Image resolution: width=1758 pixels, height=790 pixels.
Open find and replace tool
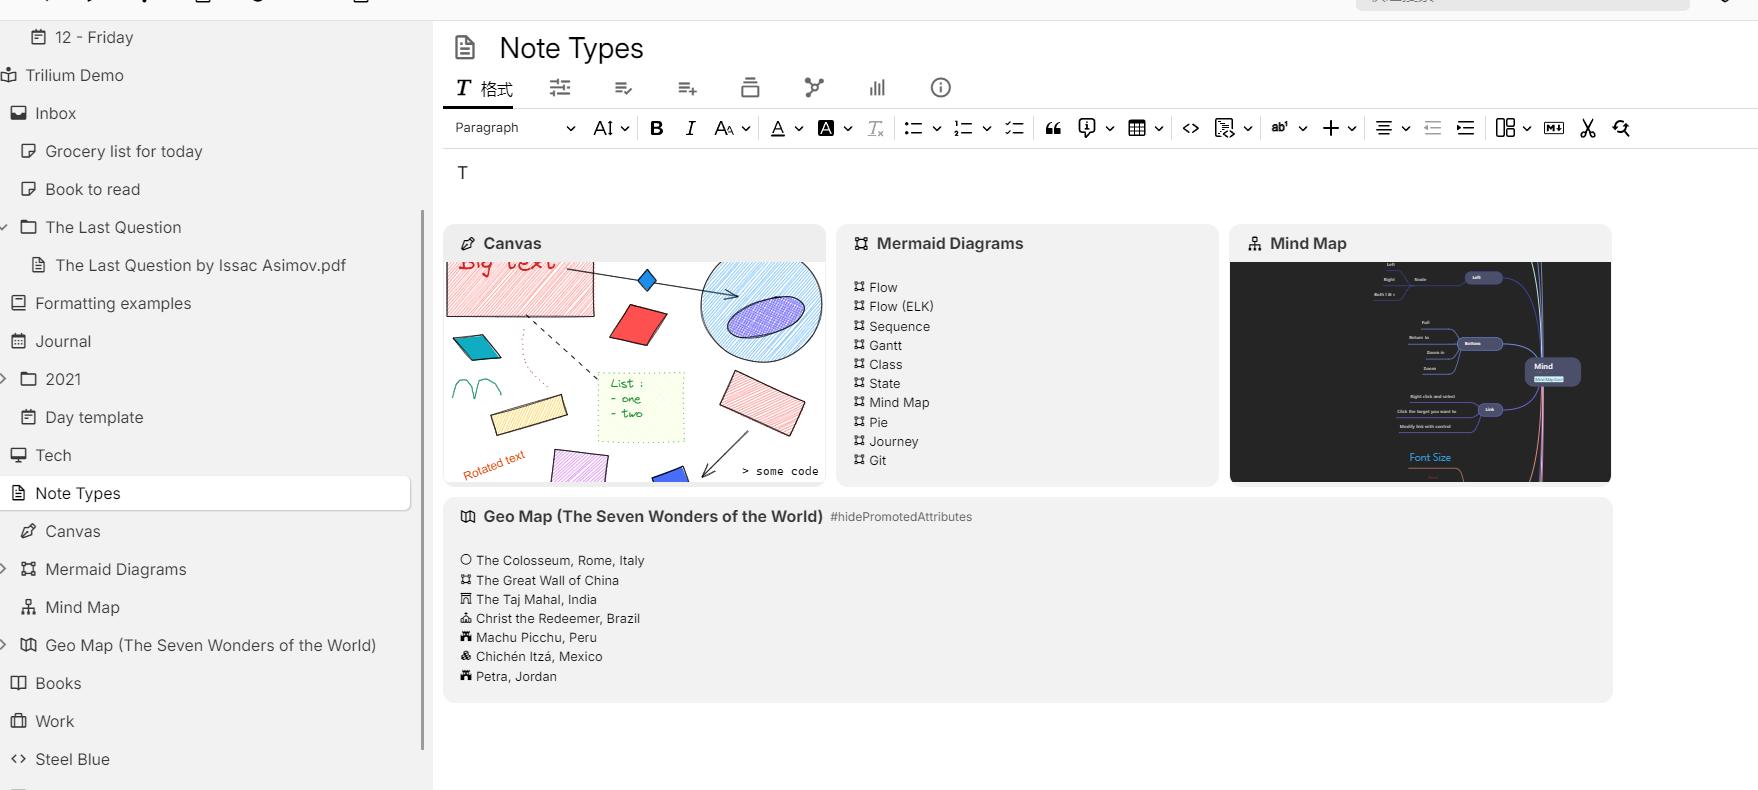[x=1621, y=128]
